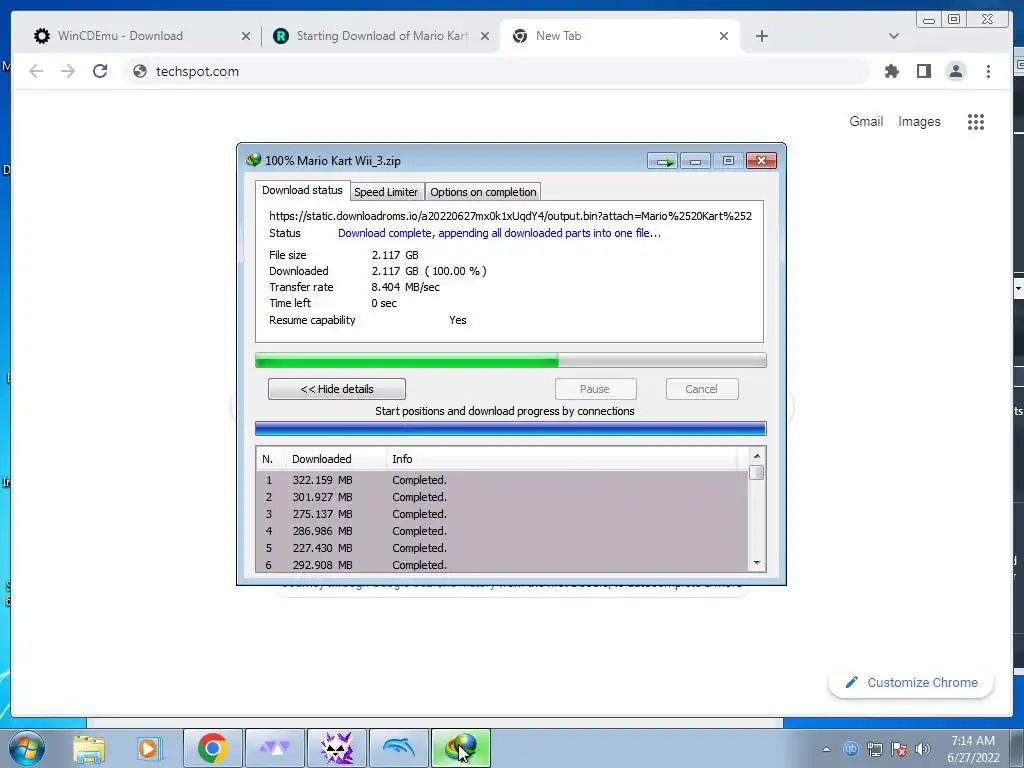Select connection row 2 with 301.927 MB
Viewport: 1024px width, 768px height.
502,497
